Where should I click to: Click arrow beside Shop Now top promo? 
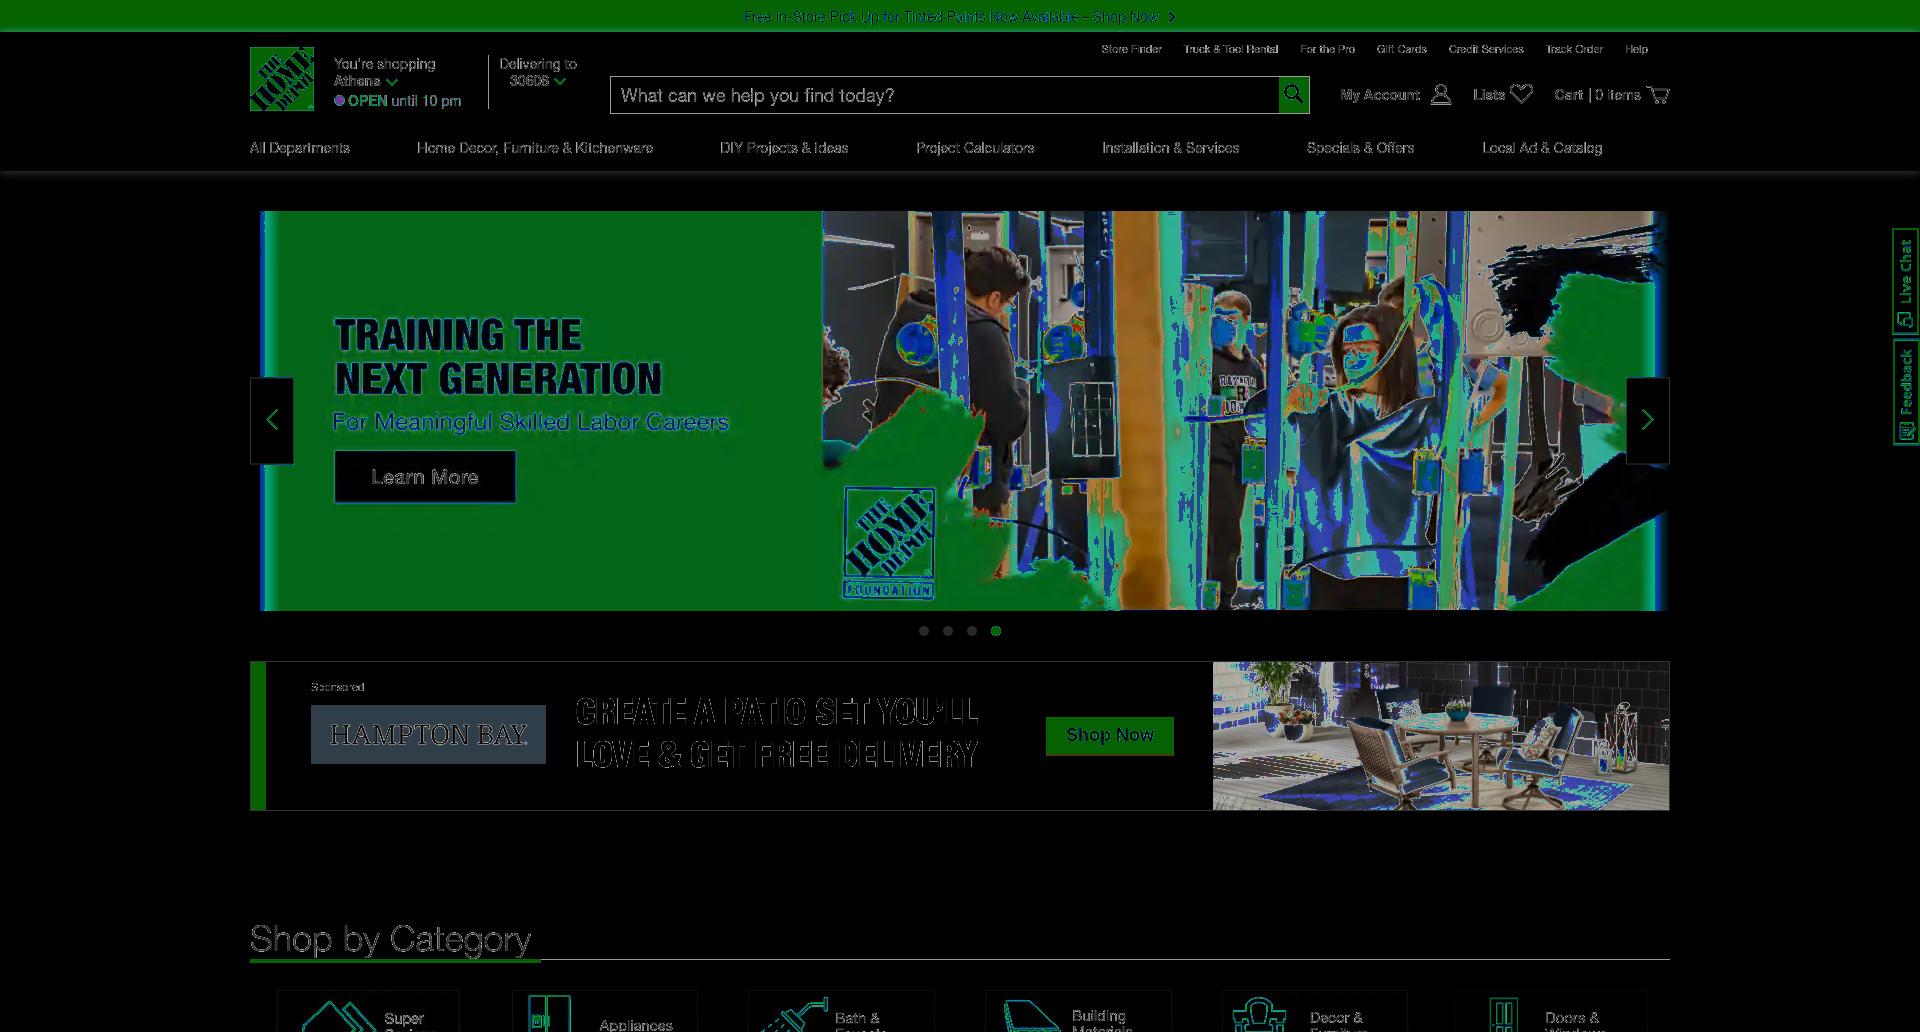(x=1172, y=17)
